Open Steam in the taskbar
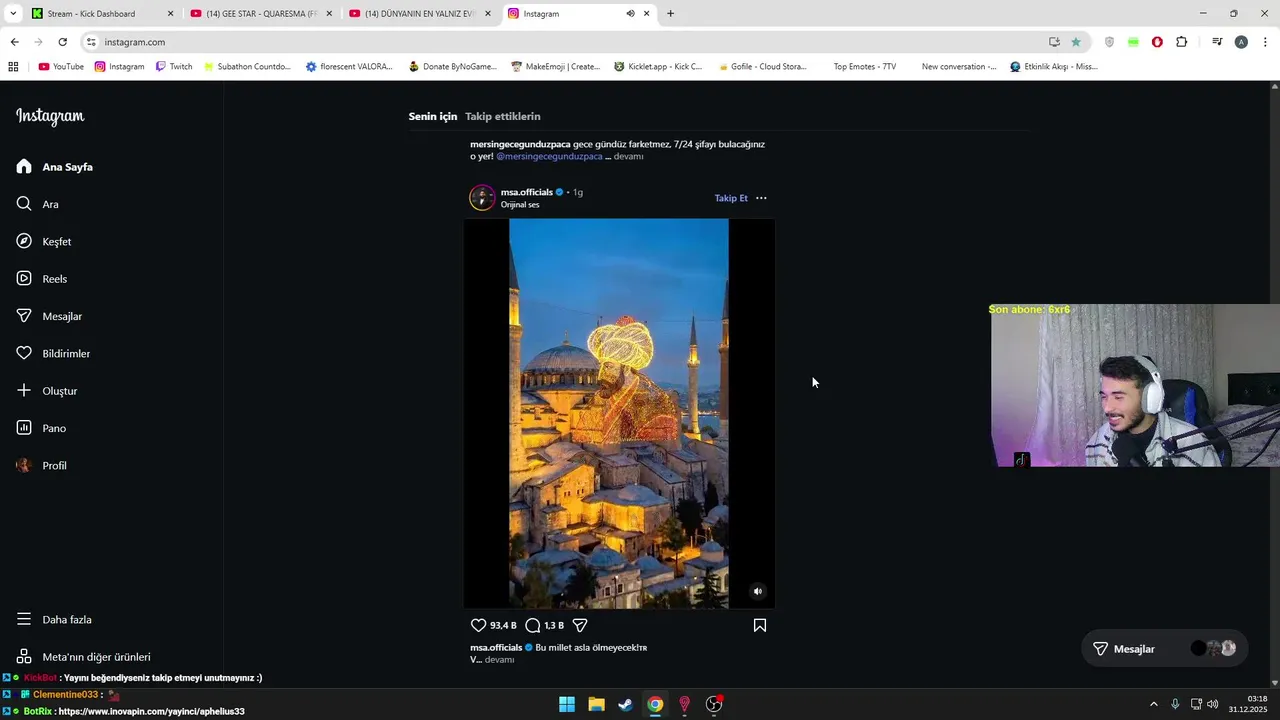Viewport: 1280px width, 720px height. 625,704
